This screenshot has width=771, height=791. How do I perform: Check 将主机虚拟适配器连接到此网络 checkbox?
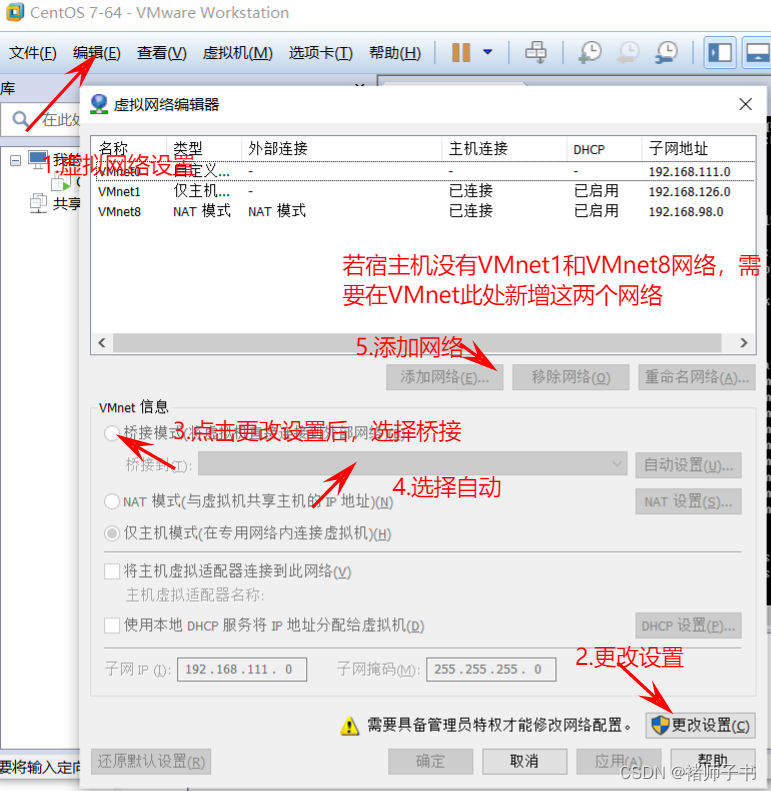(112, 572)
